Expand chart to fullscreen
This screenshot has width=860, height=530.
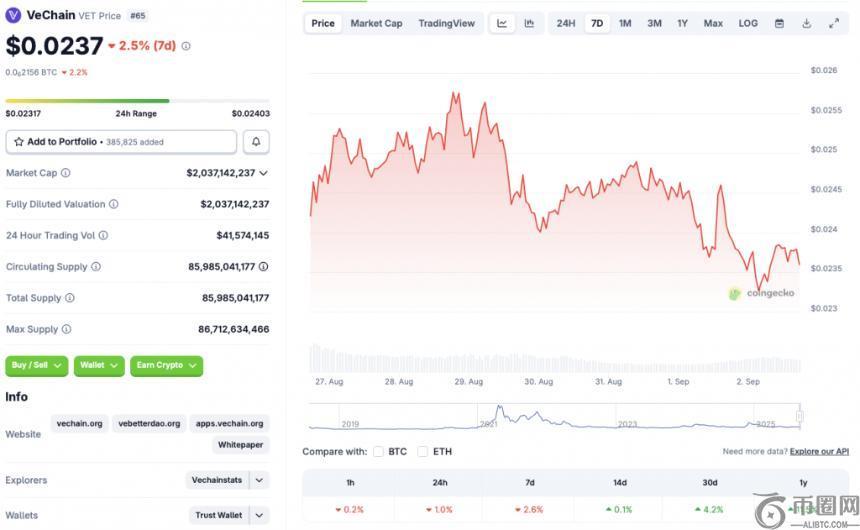pyautogui.click(x=834, y=23)
